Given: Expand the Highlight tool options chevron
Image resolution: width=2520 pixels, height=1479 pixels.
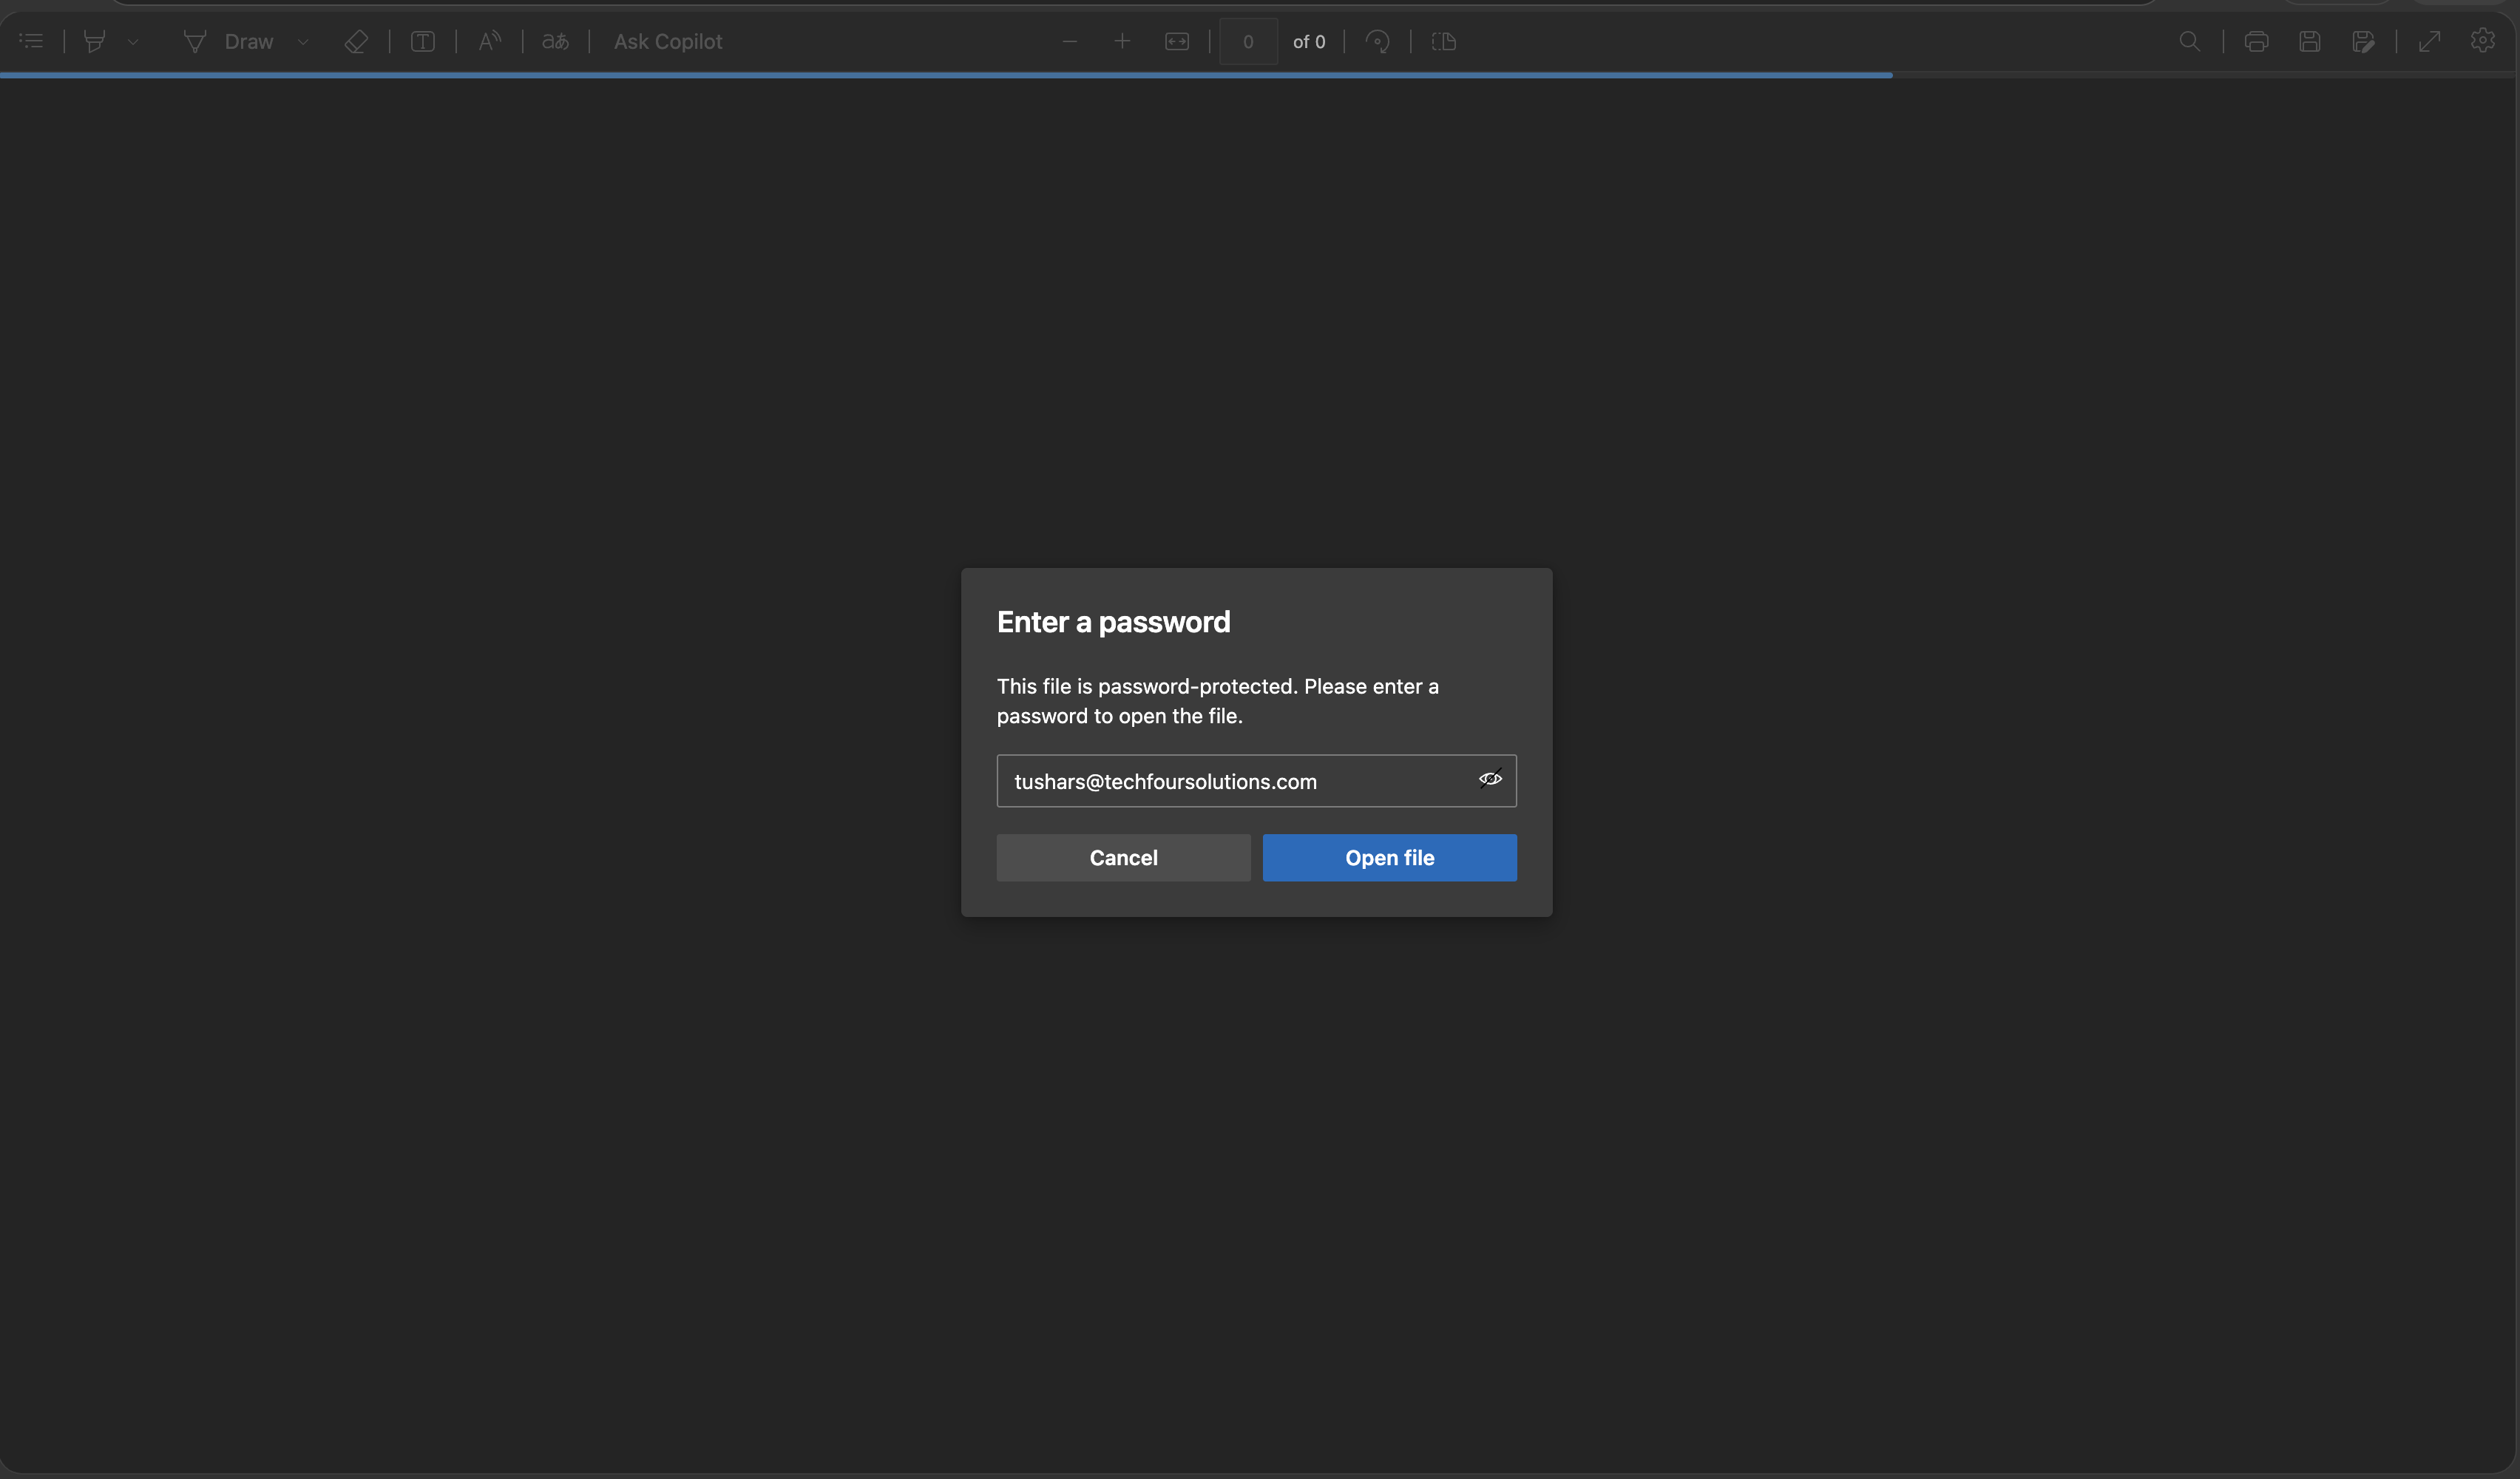Looking at the screenshot, I should pos(133,42).
